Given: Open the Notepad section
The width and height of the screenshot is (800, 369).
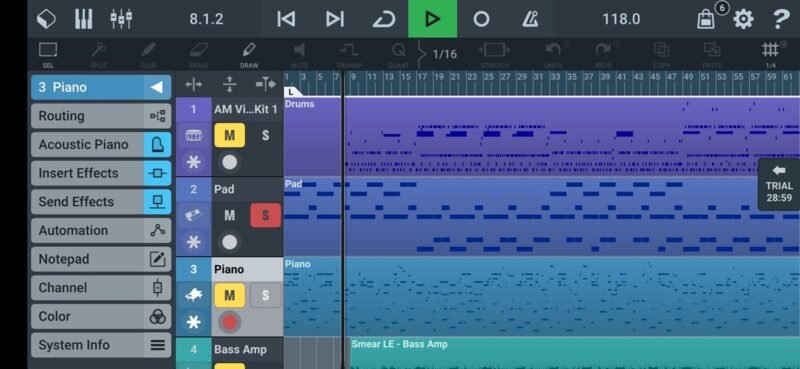Looking at the screenshot, I should [x=101, y=259].
